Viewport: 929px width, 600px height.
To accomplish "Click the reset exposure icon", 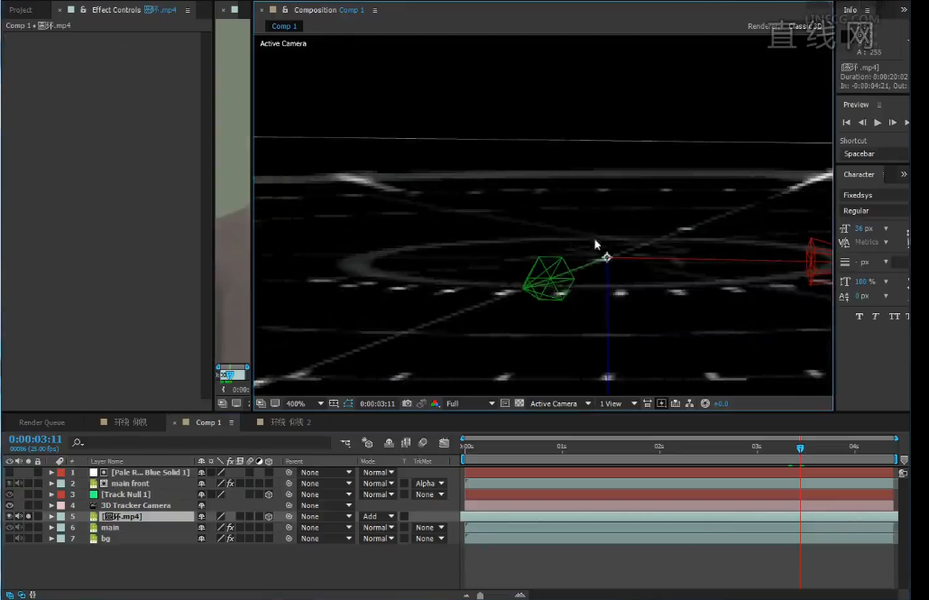I will coord(705,403).
